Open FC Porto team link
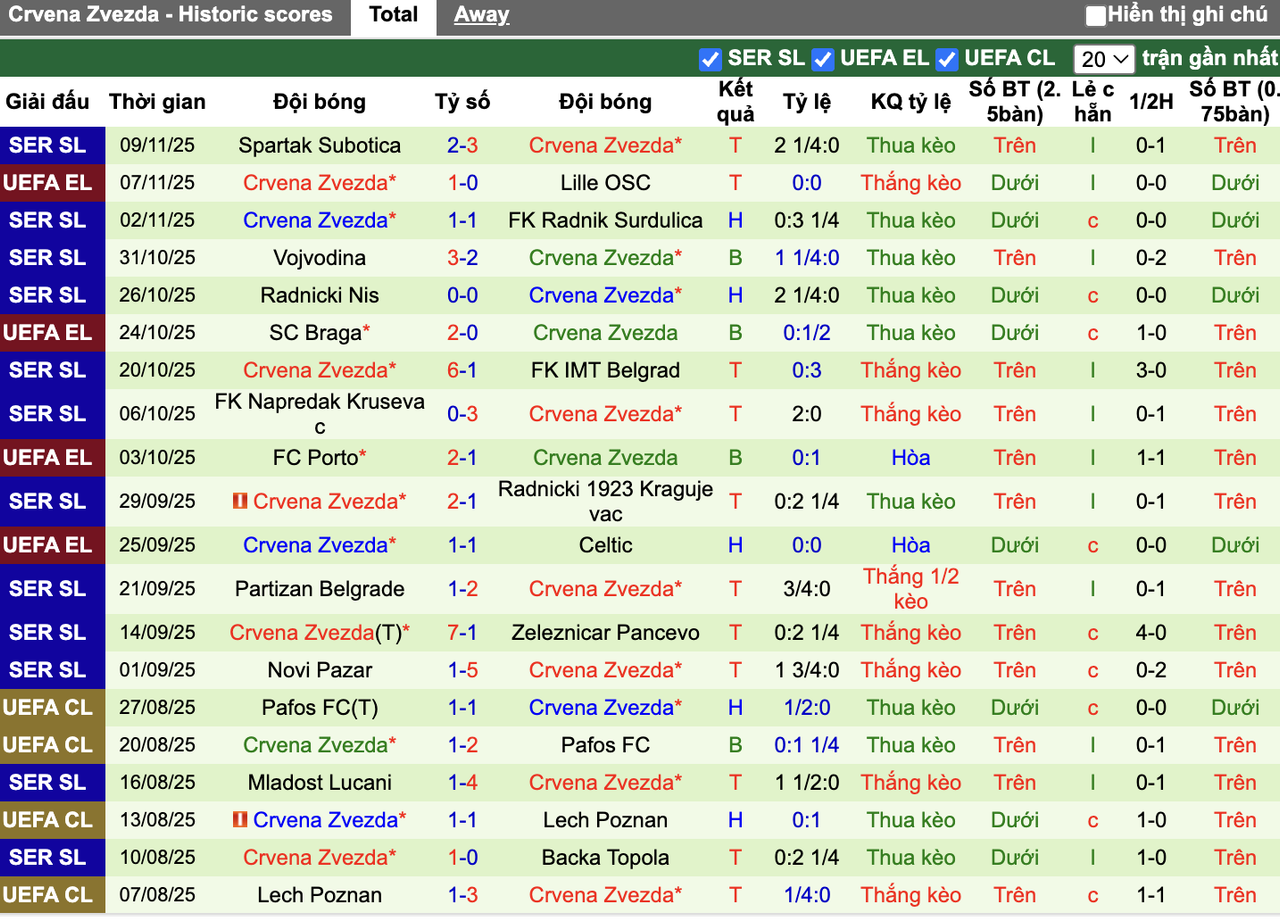The width and height of the screenshot is (1280, 921). [x=315, y=458]
